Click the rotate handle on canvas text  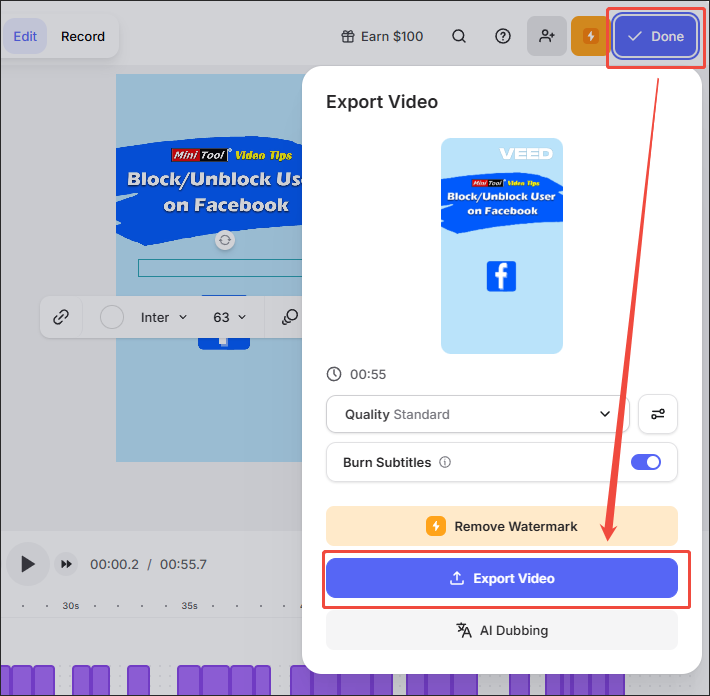click(225, 240)
